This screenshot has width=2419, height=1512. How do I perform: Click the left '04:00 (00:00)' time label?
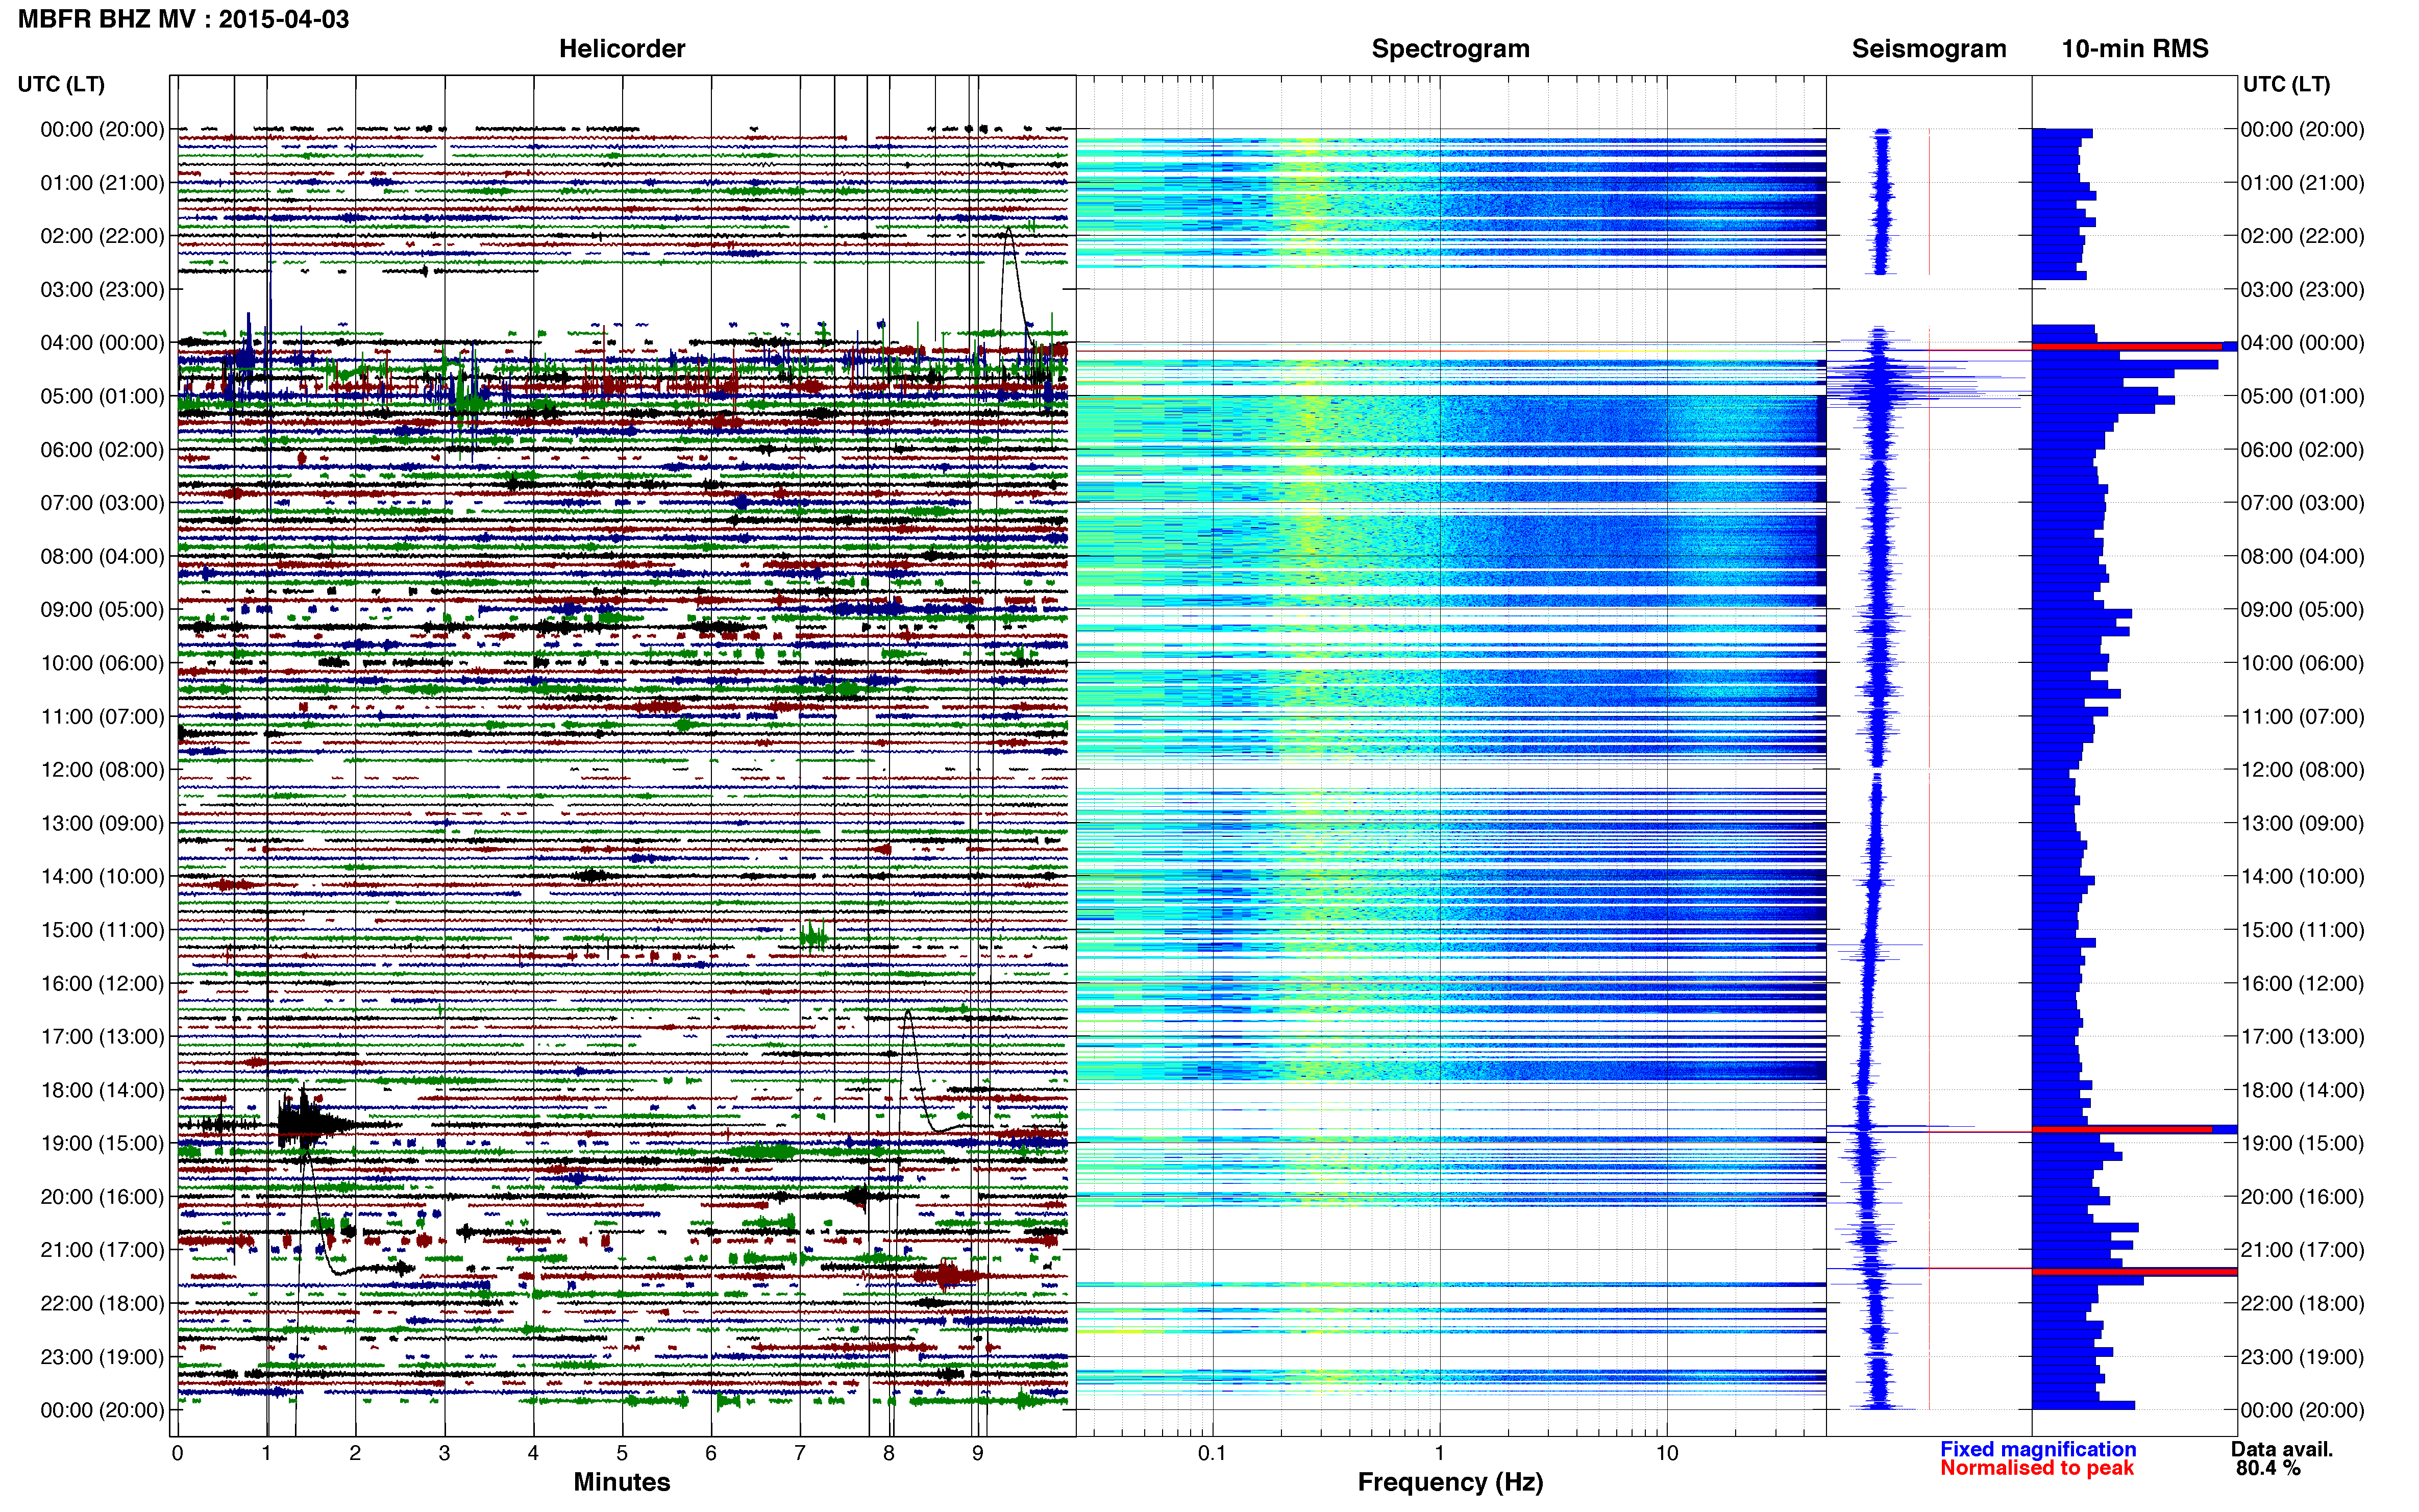coord(102,343)
